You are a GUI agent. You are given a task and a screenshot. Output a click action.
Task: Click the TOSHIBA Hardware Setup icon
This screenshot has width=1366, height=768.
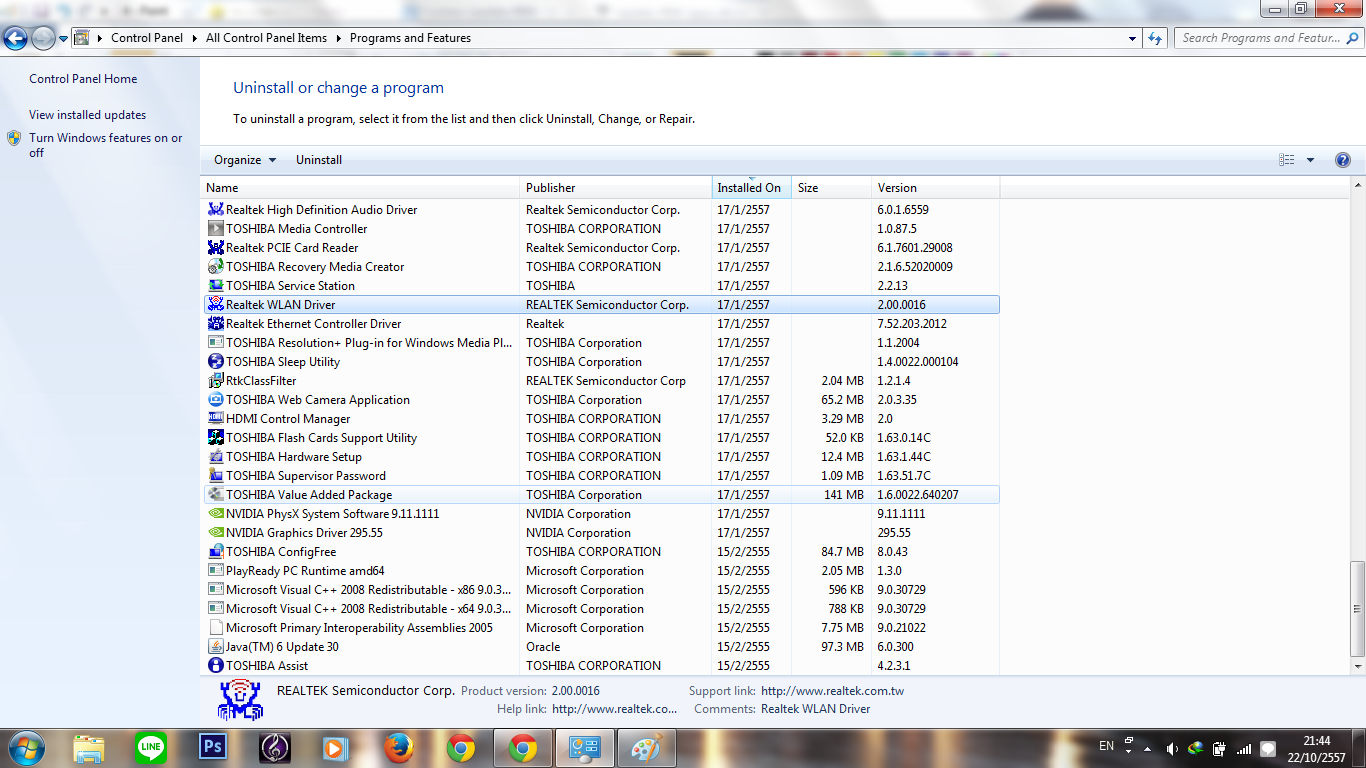click(x=215, y=457)
